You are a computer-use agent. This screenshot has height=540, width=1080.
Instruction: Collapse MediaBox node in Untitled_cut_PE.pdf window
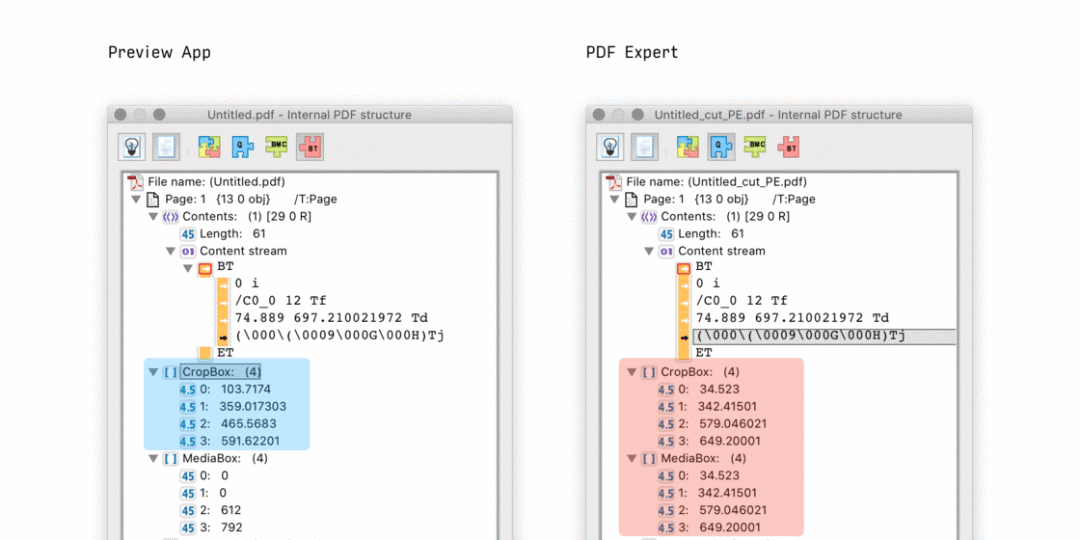[632, 458]
